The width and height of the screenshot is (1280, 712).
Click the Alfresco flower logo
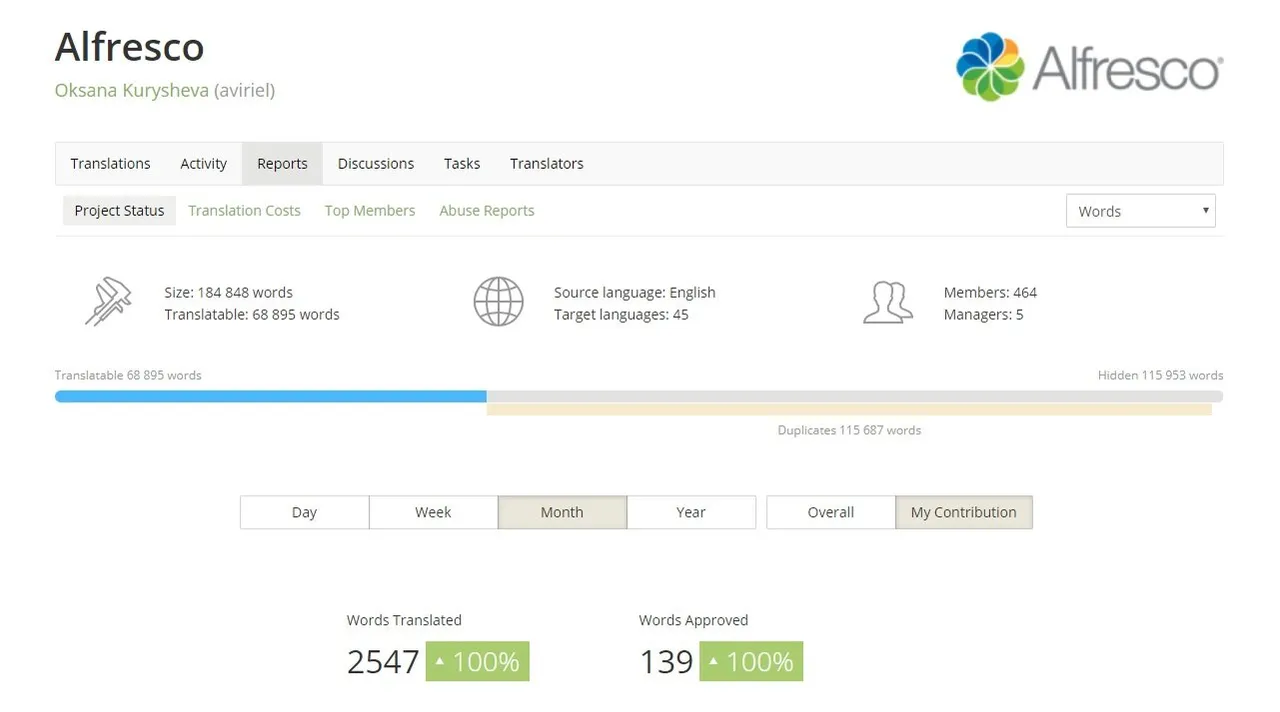point(990,67)
